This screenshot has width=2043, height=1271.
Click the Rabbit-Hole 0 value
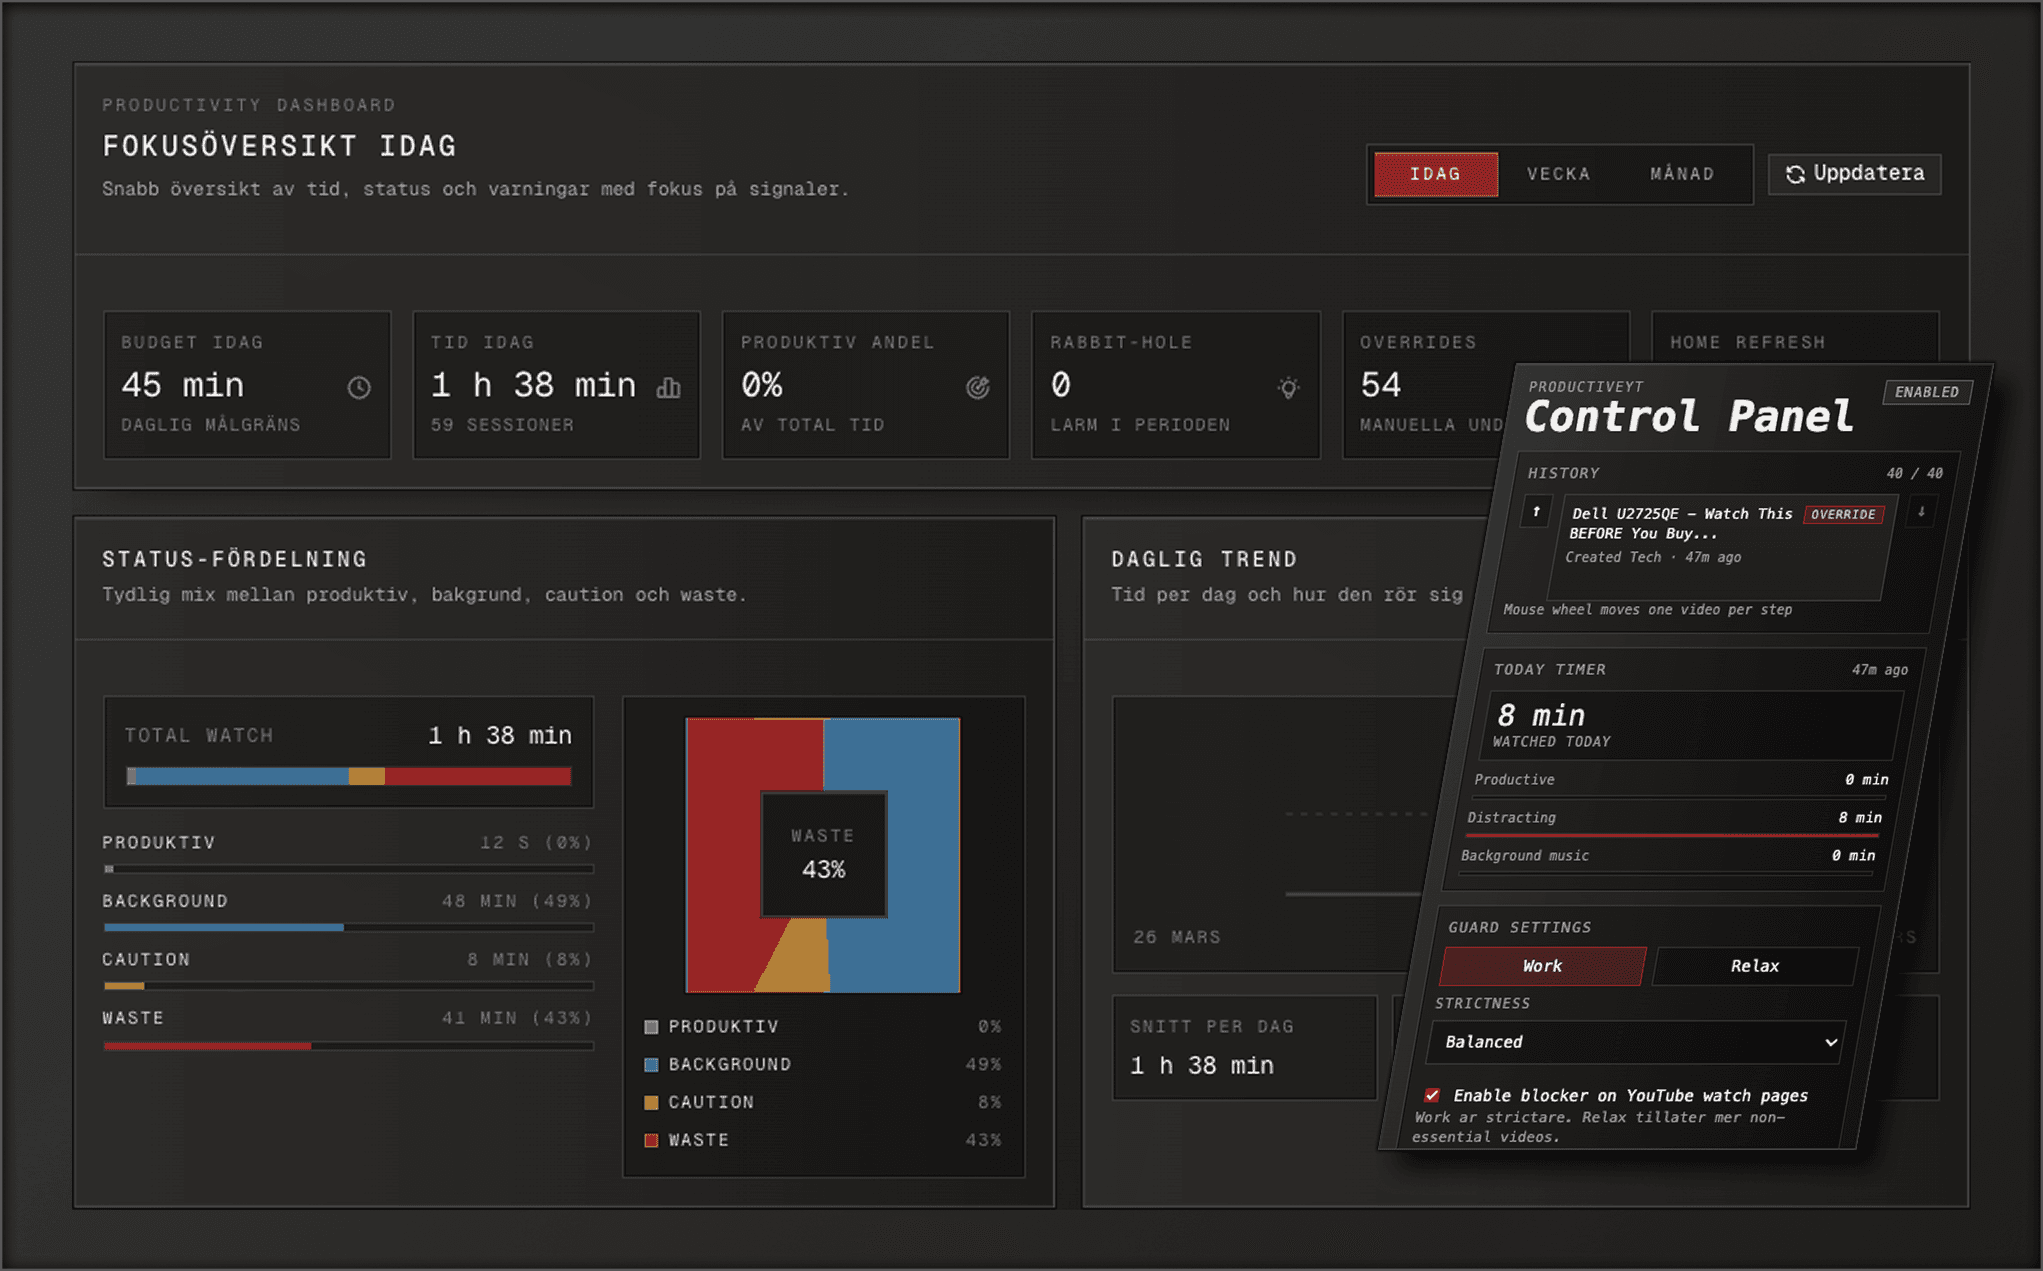point(1061,385)
